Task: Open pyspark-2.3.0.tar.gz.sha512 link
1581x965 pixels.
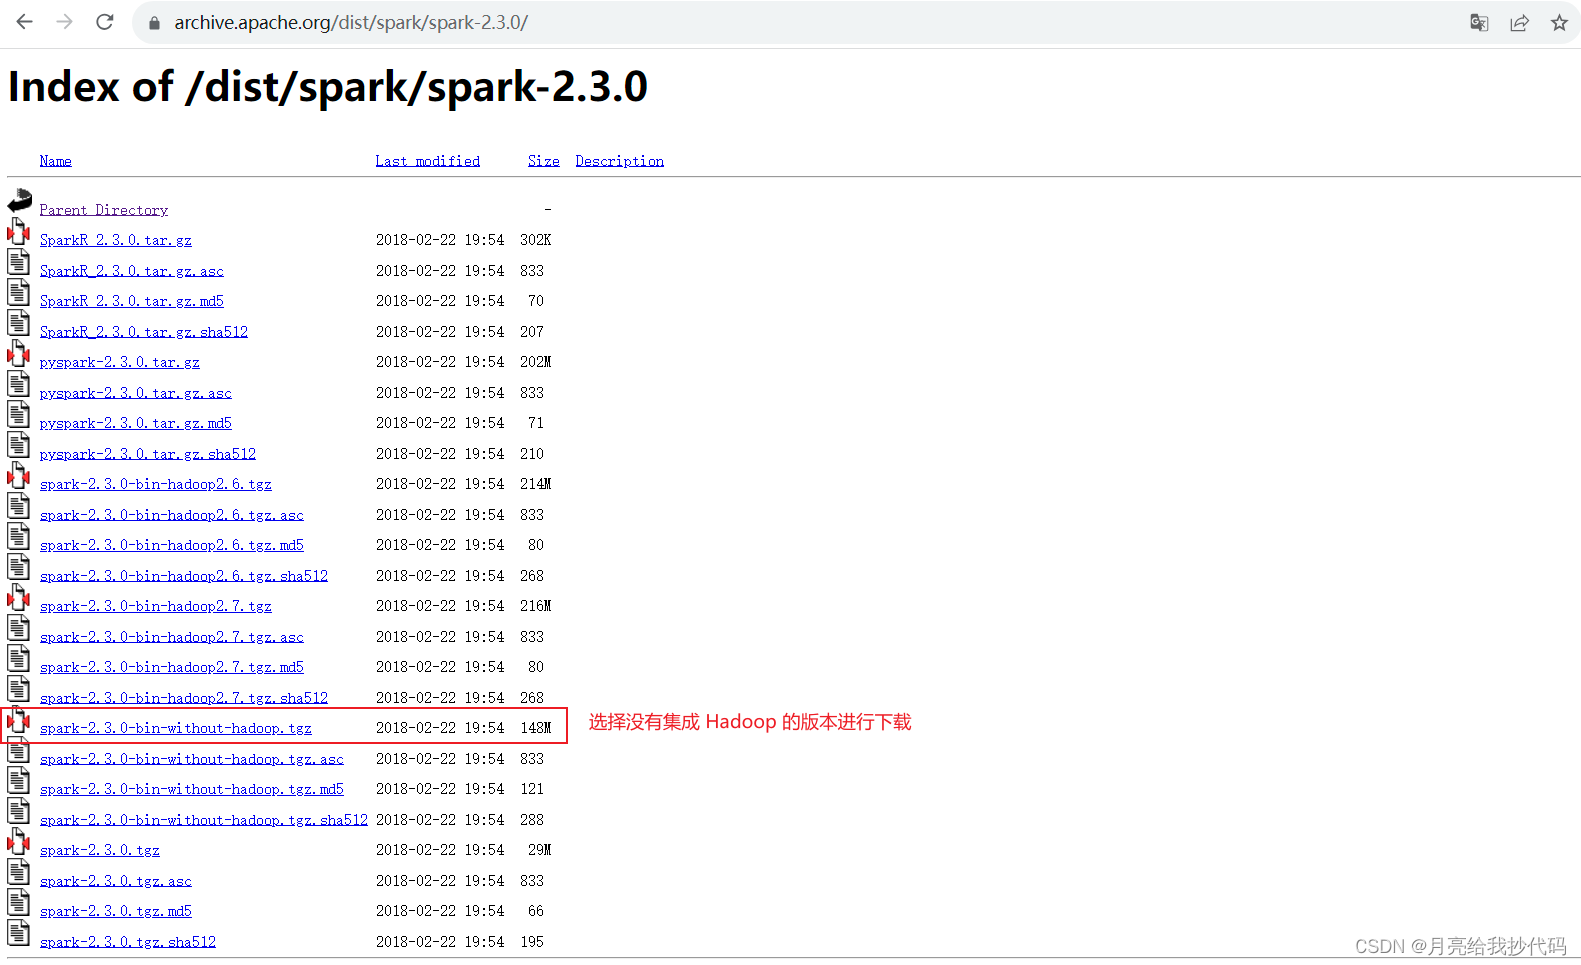Action: click(x=148, y=454)
